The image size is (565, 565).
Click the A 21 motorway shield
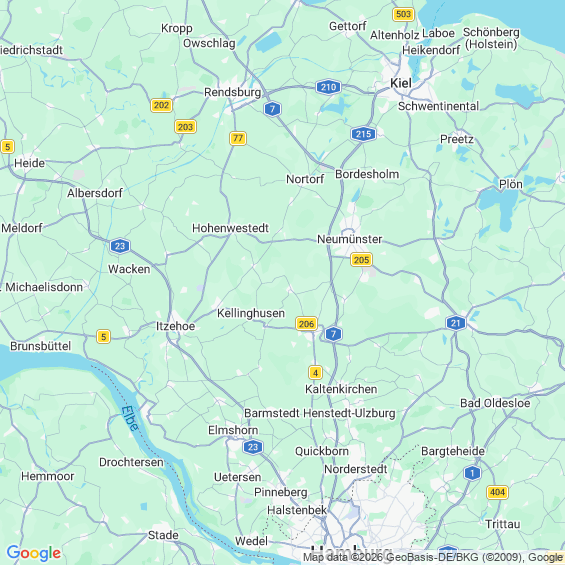[x=455, y=323]
